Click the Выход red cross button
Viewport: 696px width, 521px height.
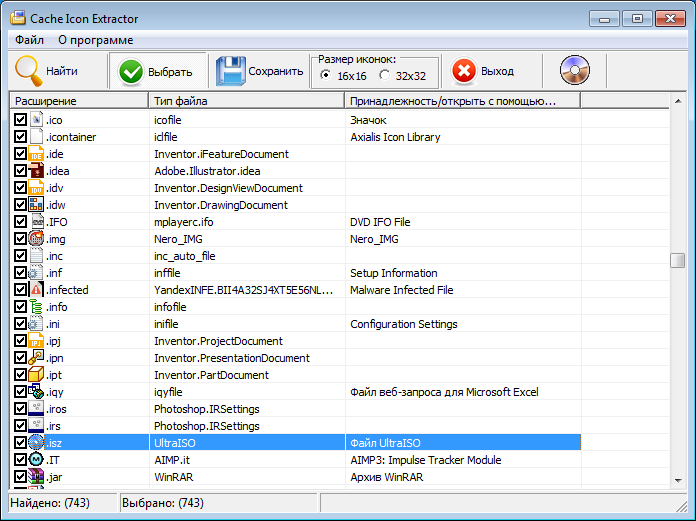pos(483,71)
